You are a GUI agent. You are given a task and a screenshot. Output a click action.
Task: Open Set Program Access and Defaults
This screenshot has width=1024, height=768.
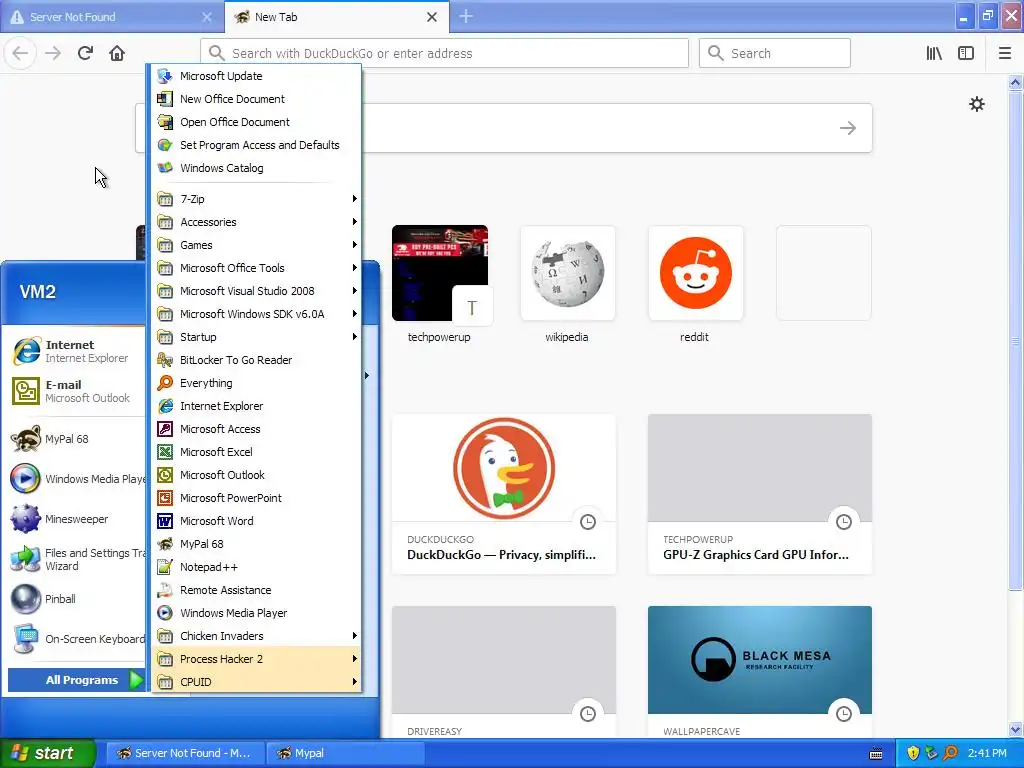click(x=257, y=145)
